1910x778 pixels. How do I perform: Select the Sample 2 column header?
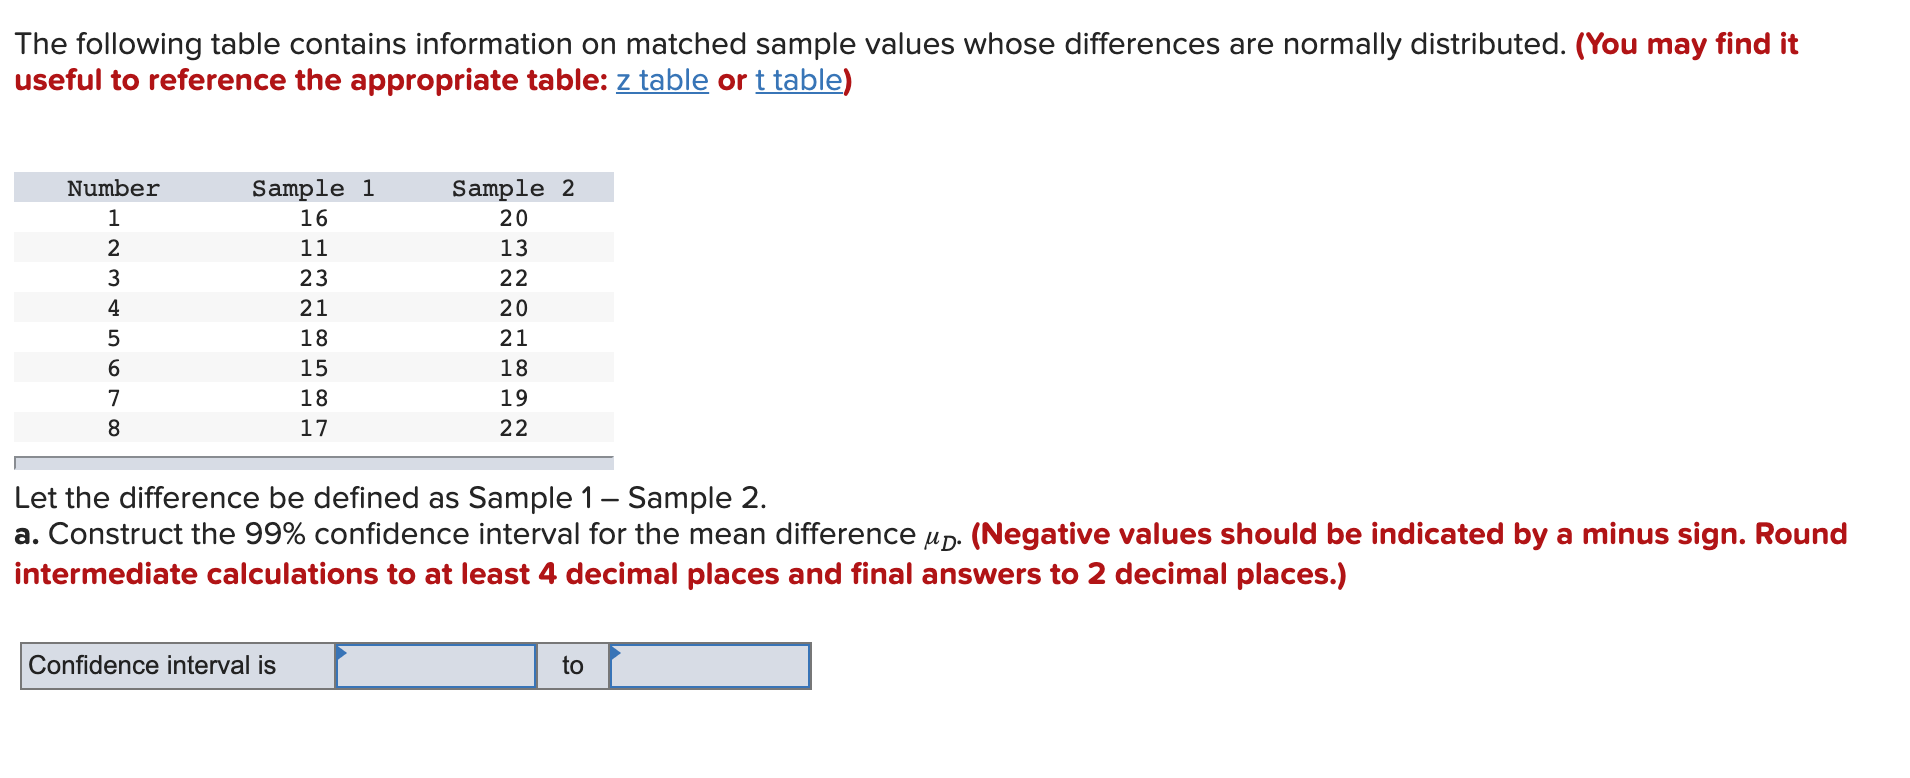pos(513,188)
